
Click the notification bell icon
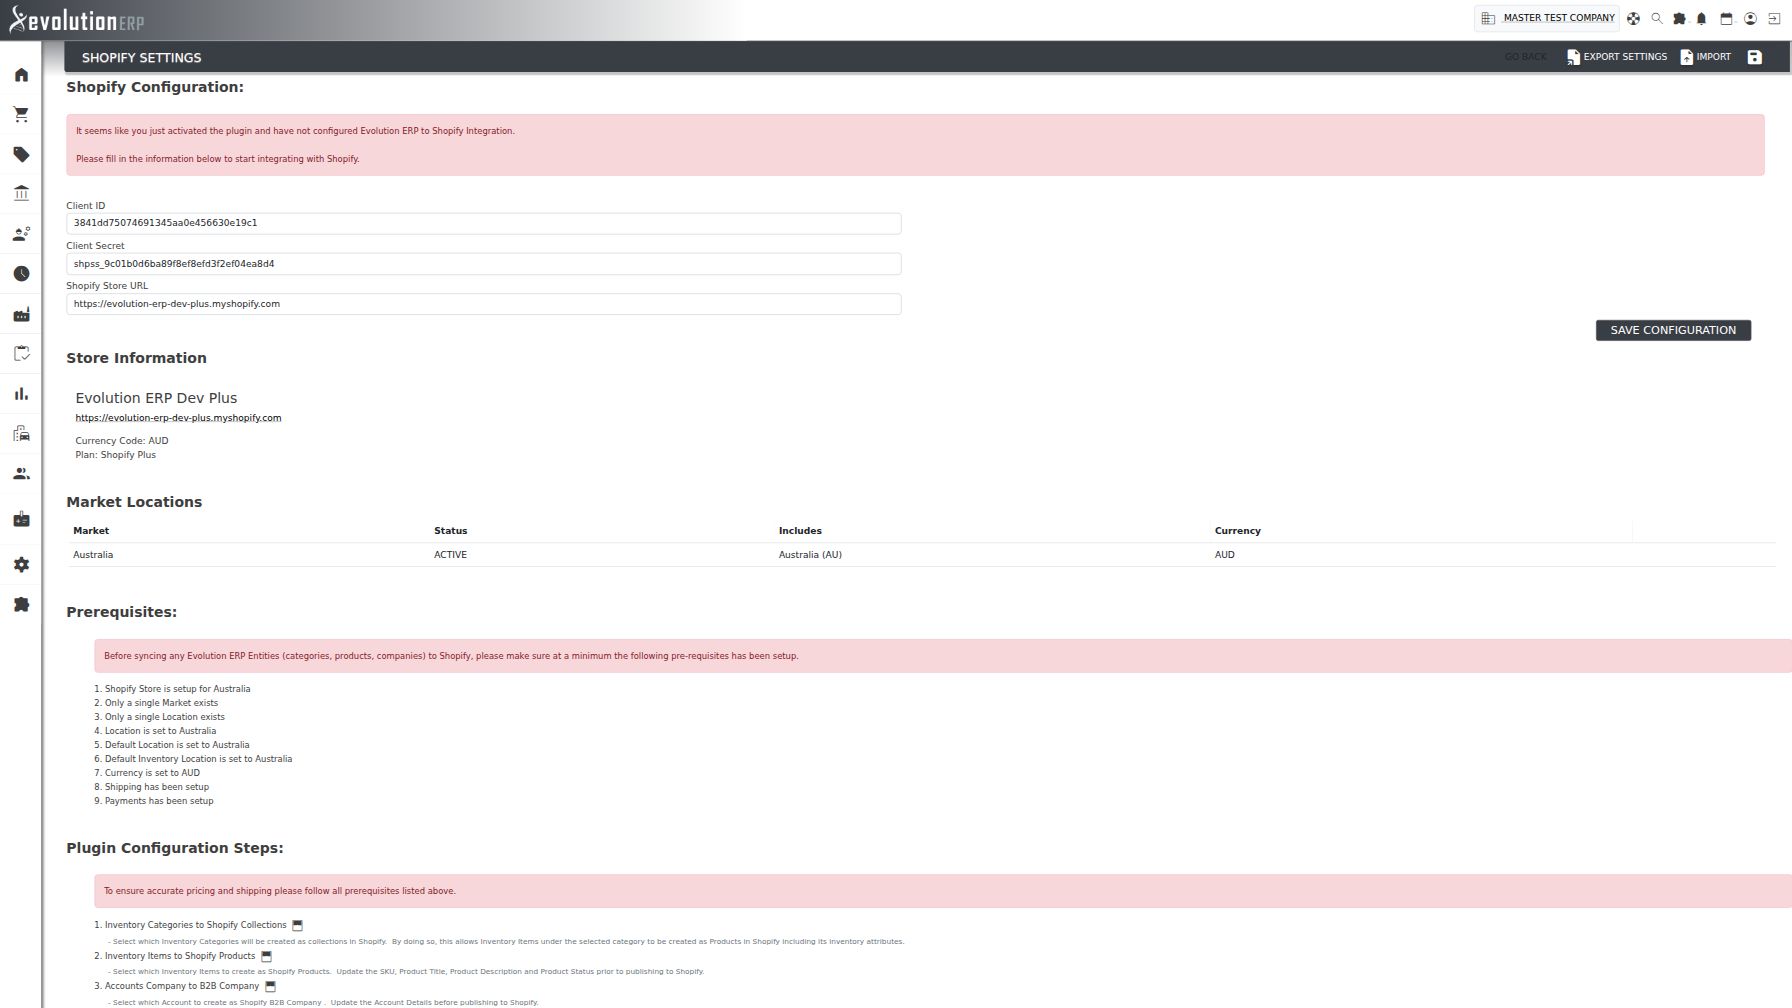click(x=1702, y=18)
